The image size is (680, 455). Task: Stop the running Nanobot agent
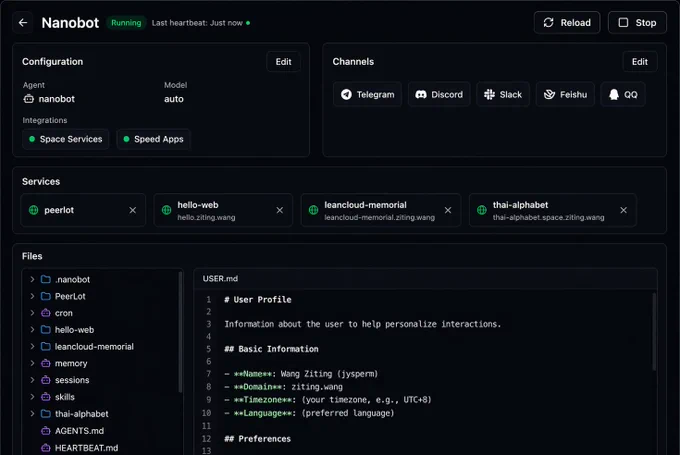click(637, 23)
